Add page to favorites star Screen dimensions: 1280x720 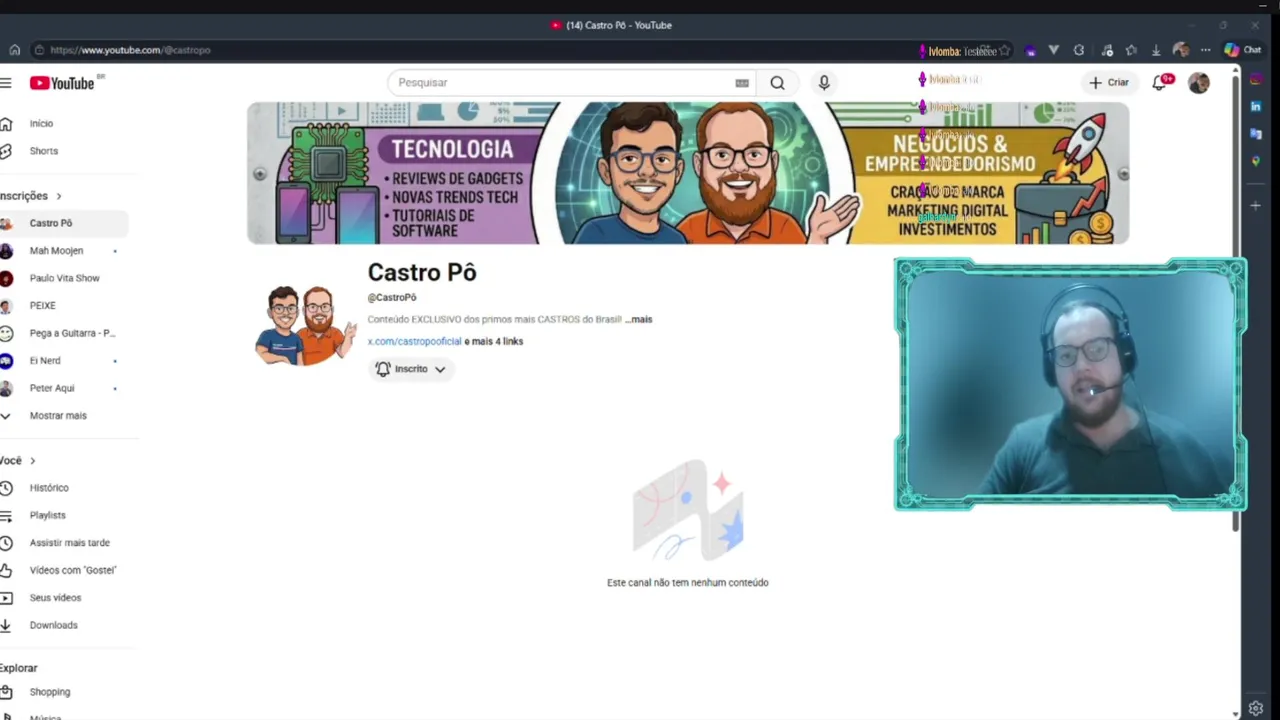tap(1005, 51)
